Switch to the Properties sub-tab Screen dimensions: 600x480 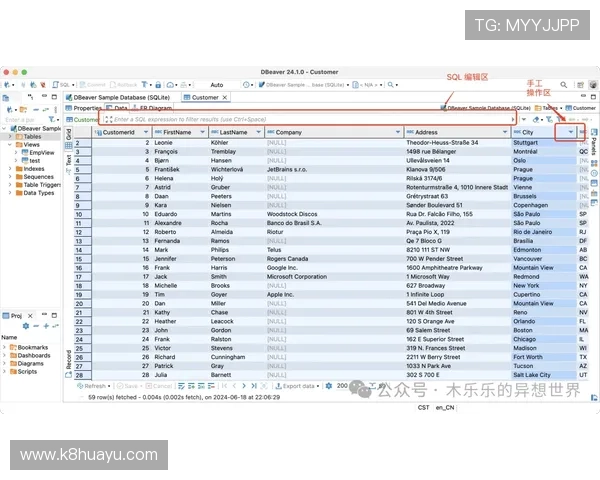84,108
